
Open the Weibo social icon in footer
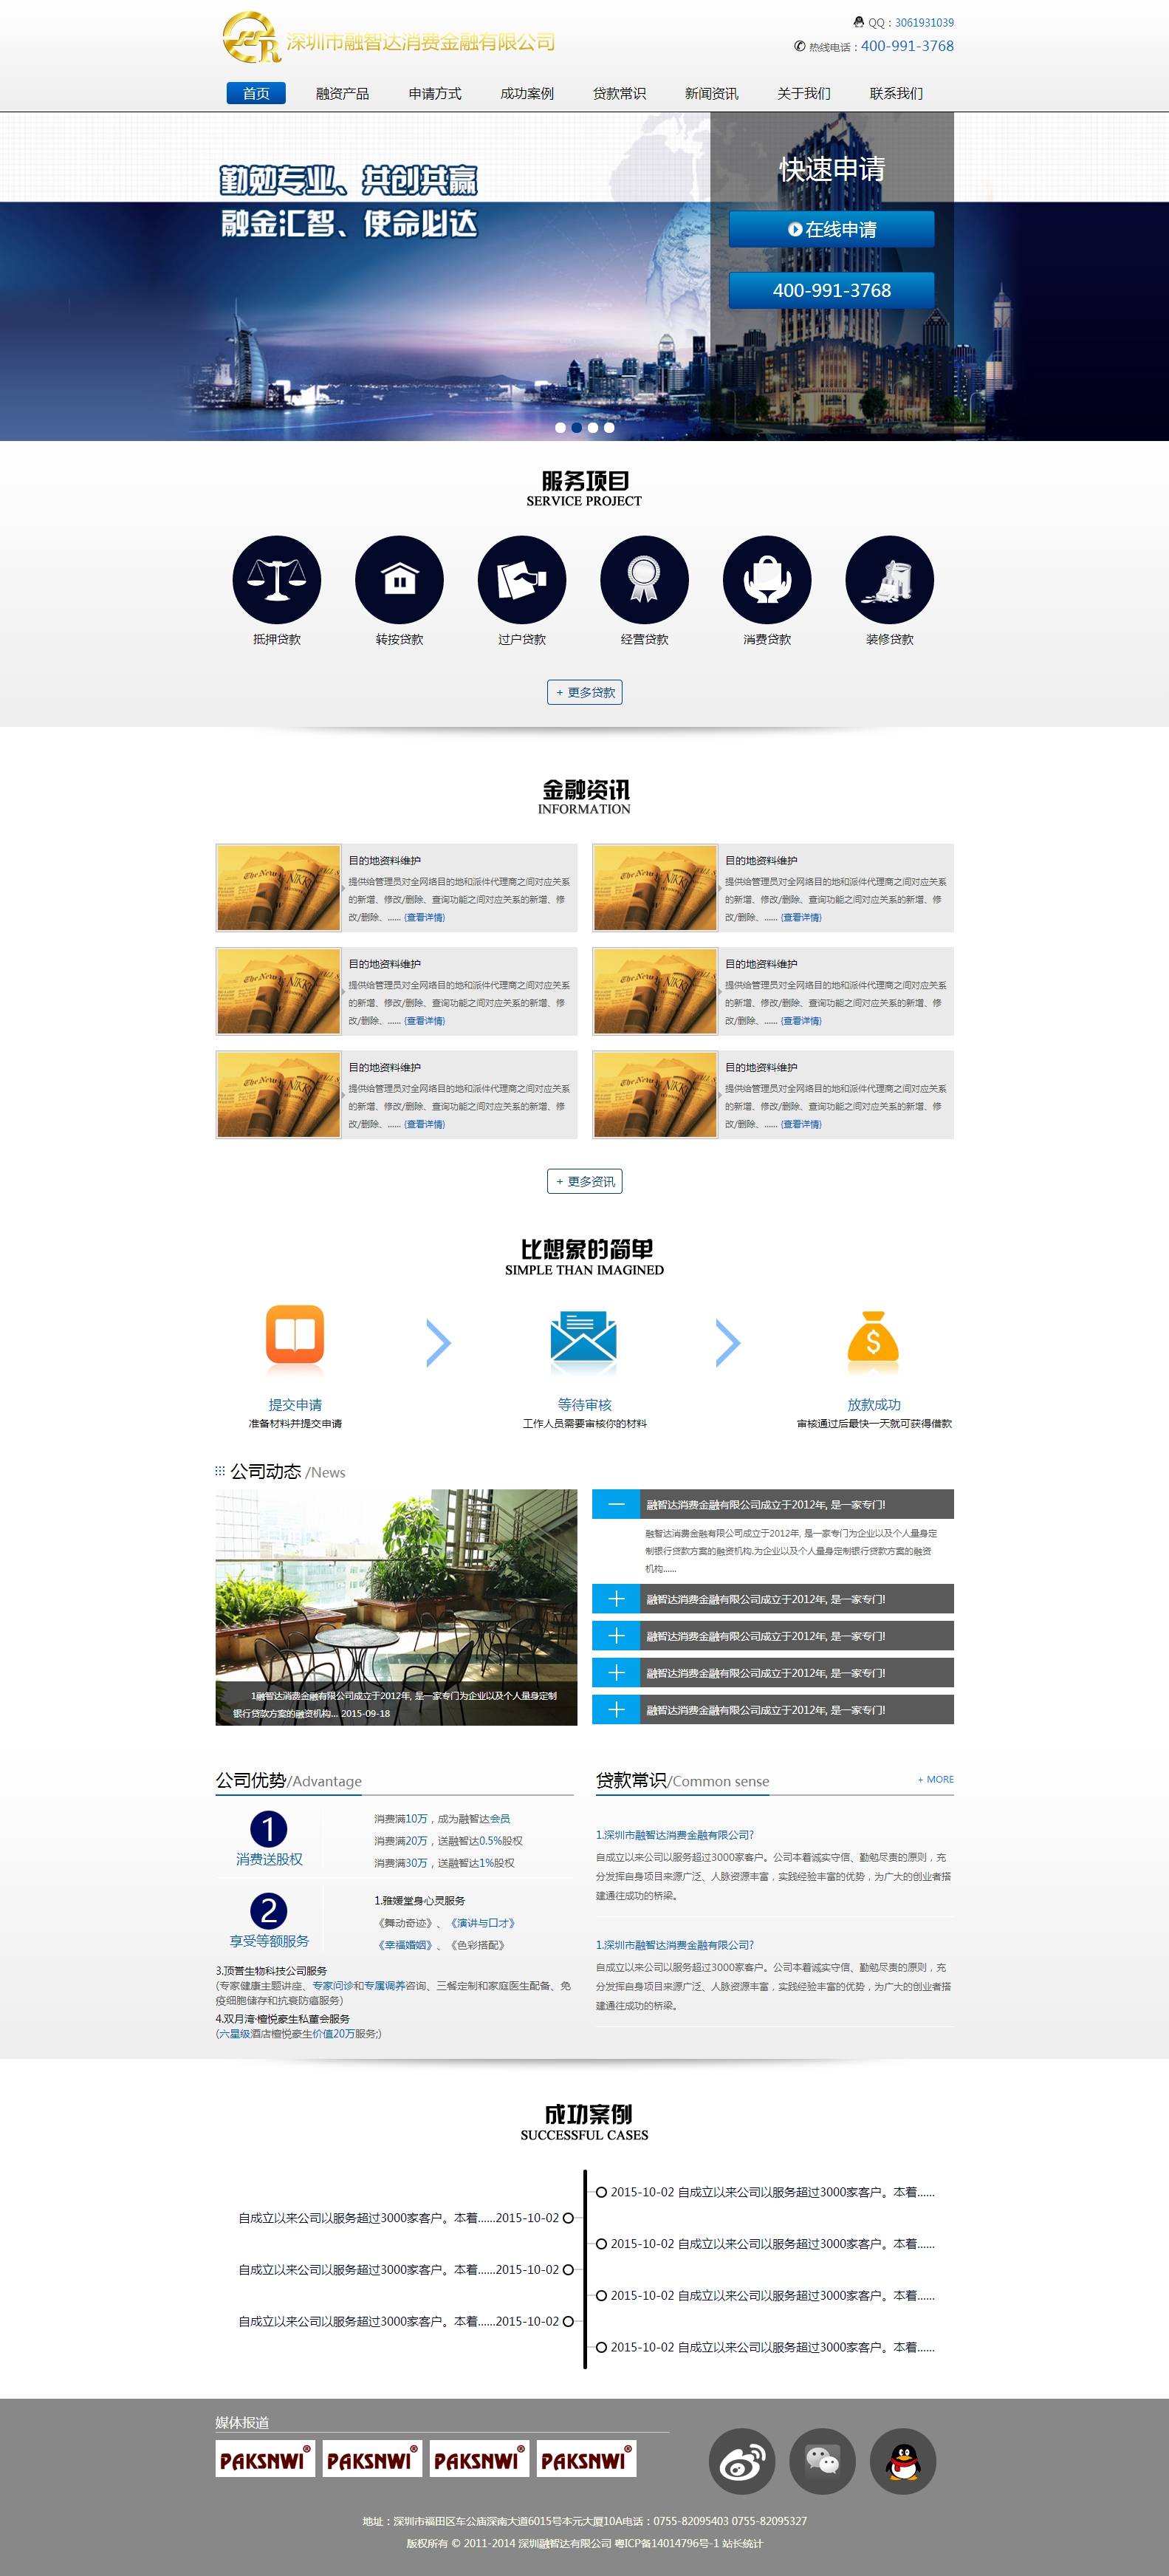(741, 2461)
